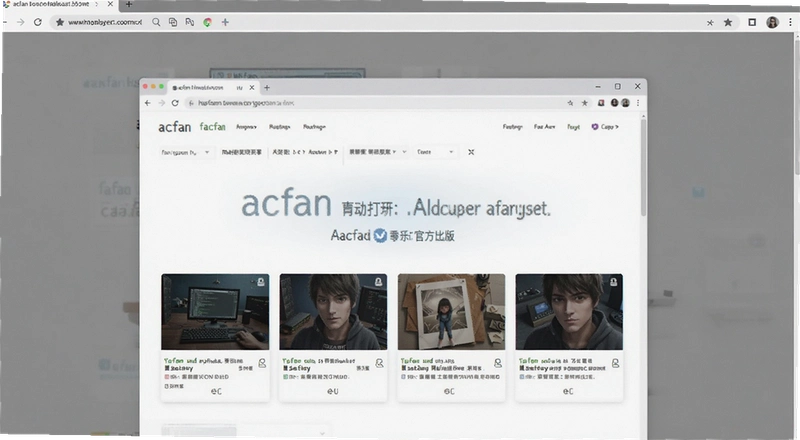The image size is (800, 440).
Task: Click the solid star bookmark in the outer browser
Action: 728,22
